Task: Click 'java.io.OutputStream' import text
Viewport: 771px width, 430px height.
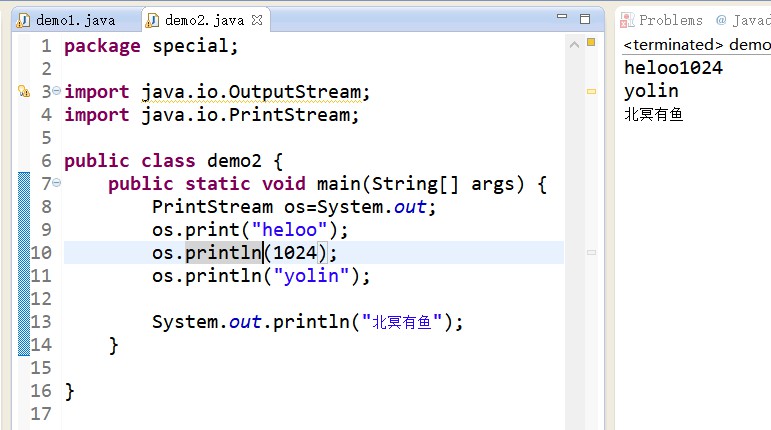Action: [251, 92]
